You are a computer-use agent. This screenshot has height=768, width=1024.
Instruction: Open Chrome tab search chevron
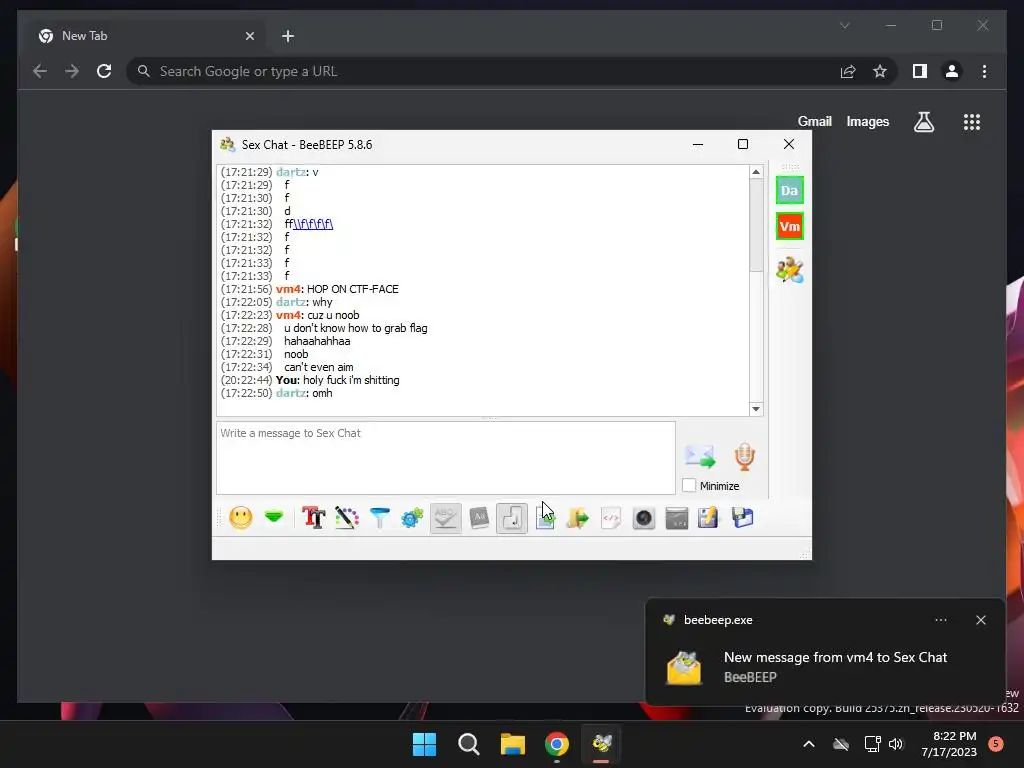[844, 25]
